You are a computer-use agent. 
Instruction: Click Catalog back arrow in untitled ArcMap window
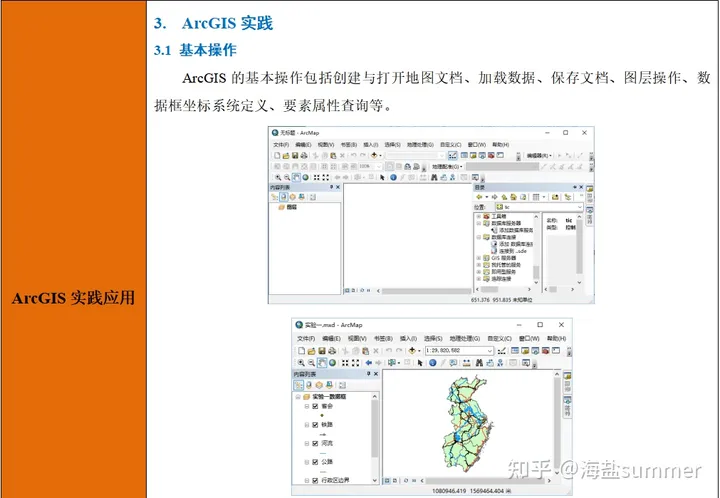point(479,197)
